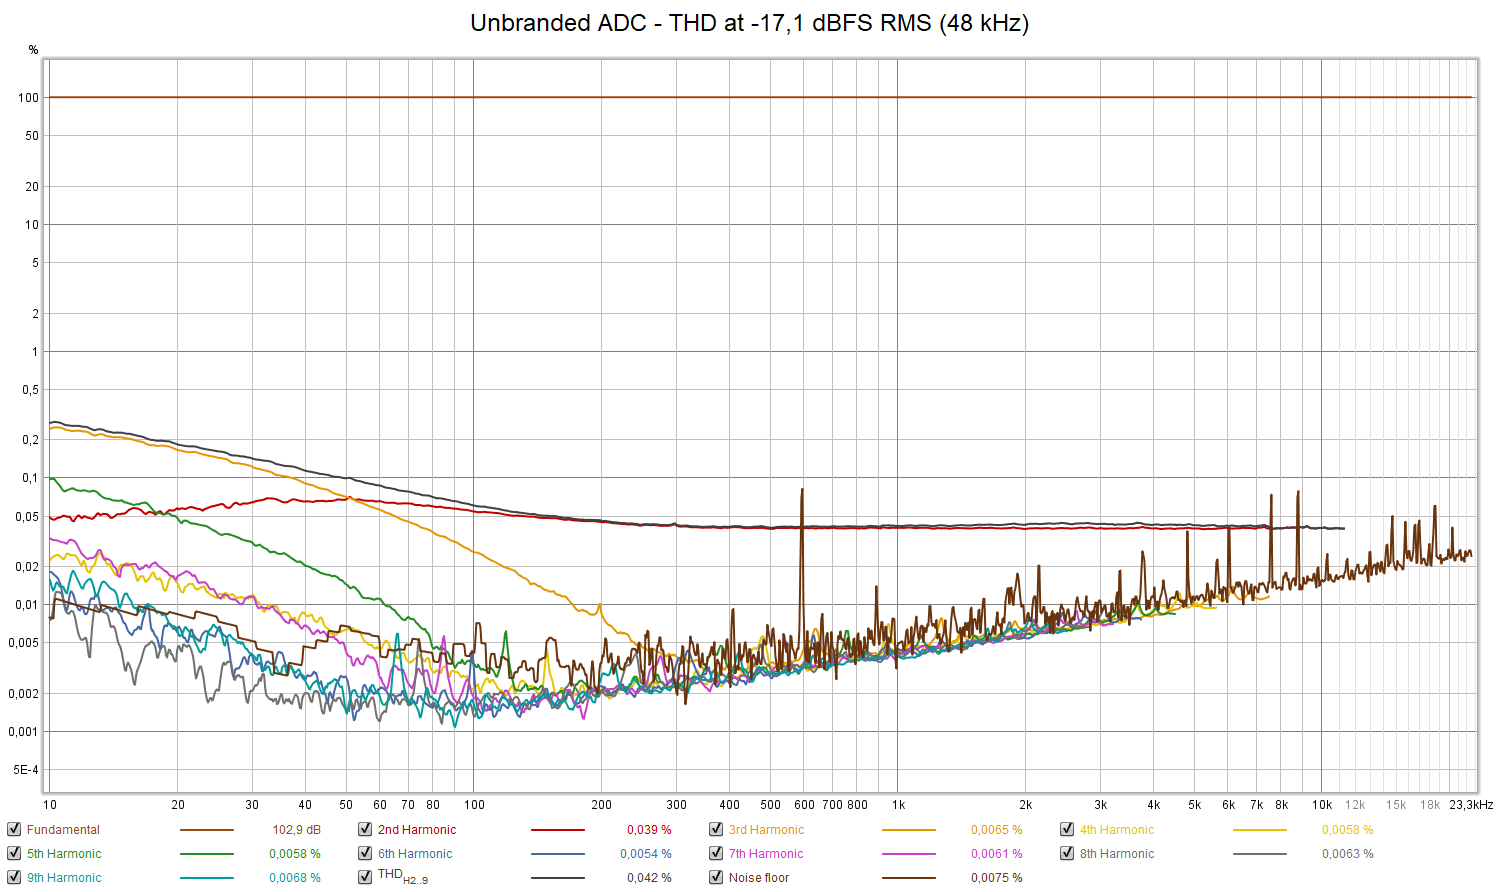Viewport: 1499px width, 892px height.
Task: Click the 8th Harmonic legend label
Action: pyautogui.click(x=1117, y=854)
